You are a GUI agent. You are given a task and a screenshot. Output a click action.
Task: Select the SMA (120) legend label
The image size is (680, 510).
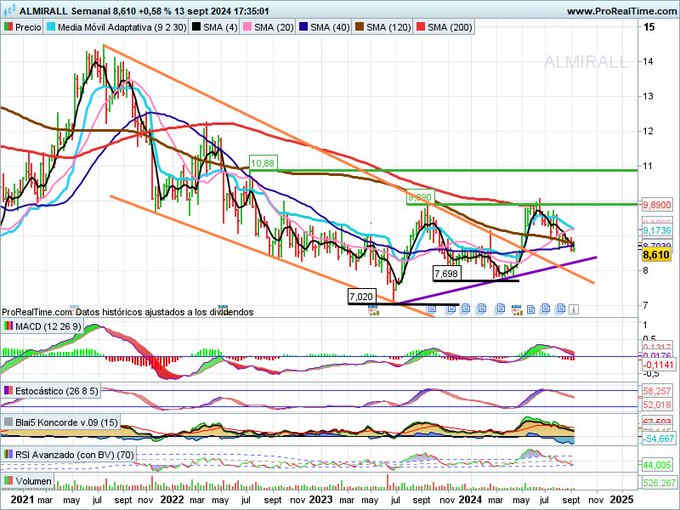[x=389, y=27]
